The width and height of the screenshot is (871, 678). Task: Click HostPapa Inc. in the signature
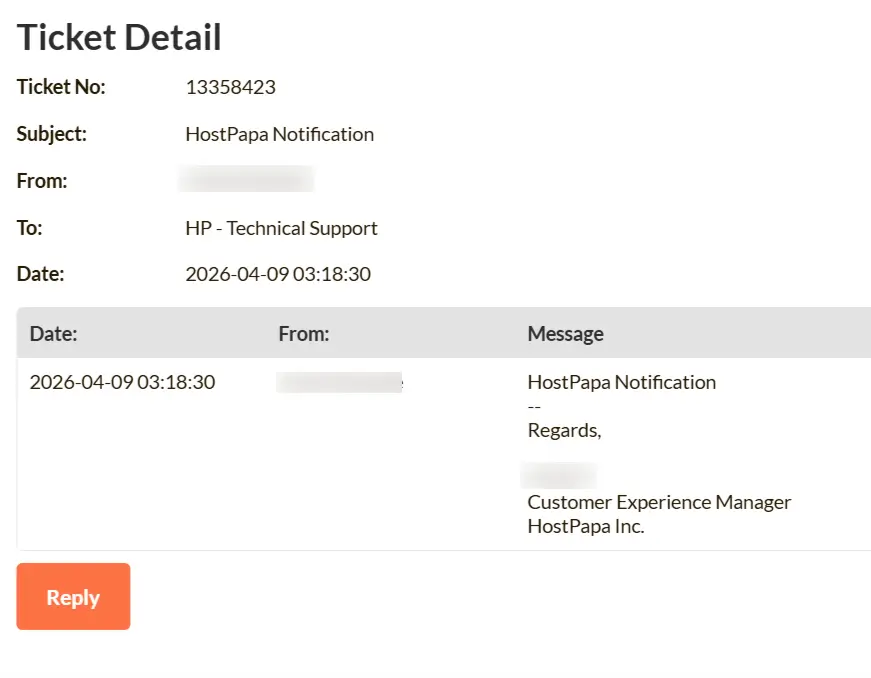pos(585,526)
